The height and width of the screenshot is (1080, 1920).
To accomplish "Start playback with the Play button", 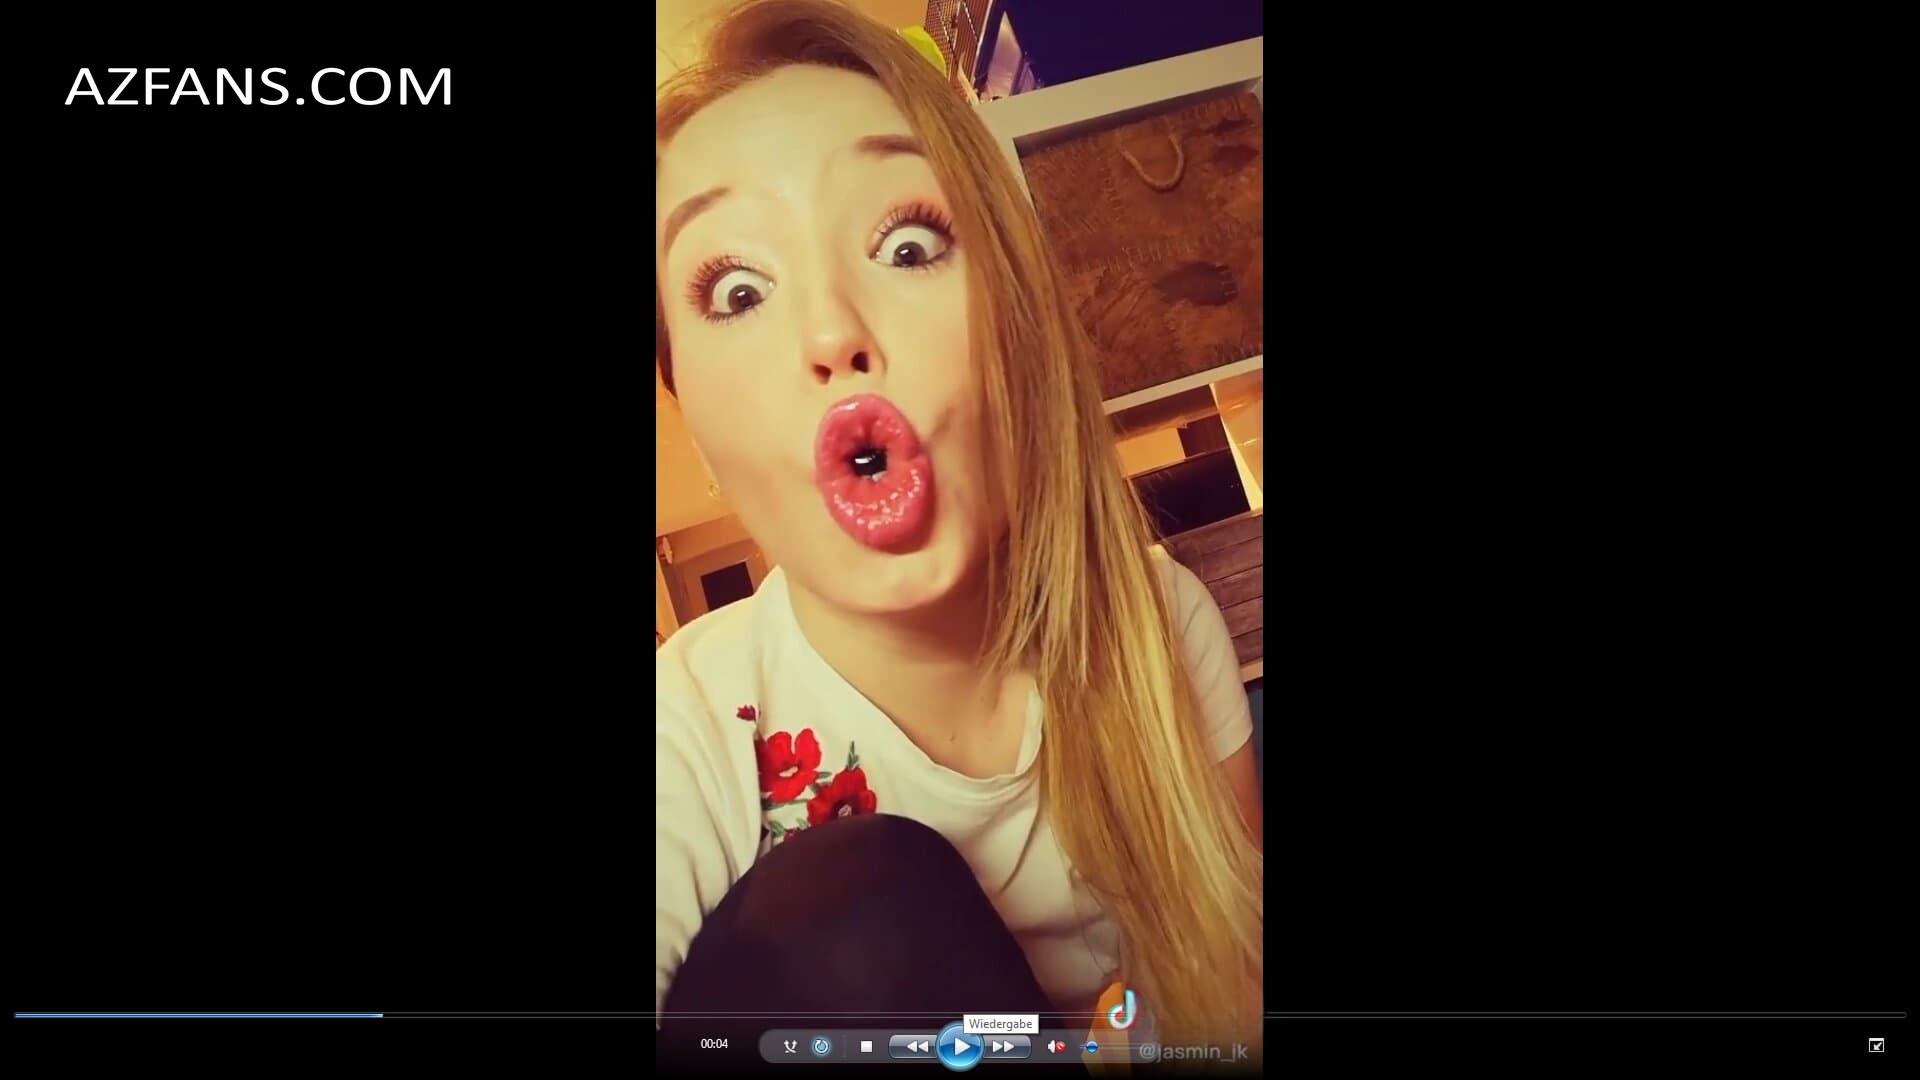I will coord(960,1047).
